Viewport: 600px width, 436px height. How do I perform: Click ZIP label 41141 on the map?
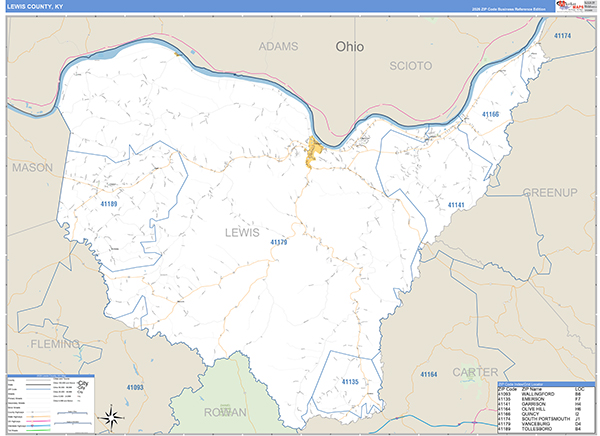tap(456, 205)
